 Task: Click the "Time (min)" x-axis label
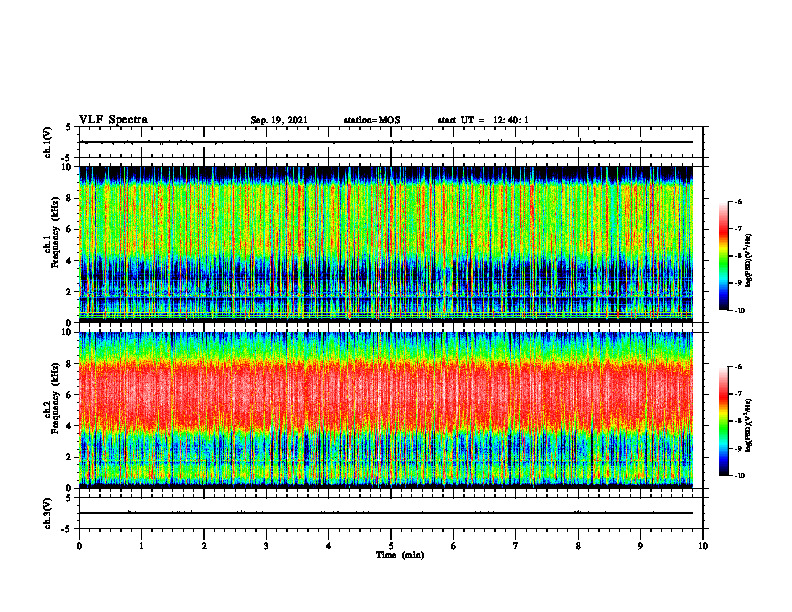point(400,555)
